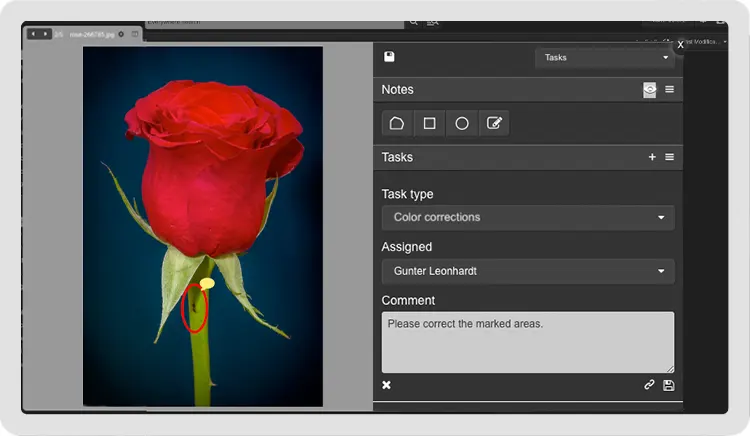
Task: Click the save icon at panel top
Action: point(389,57)
